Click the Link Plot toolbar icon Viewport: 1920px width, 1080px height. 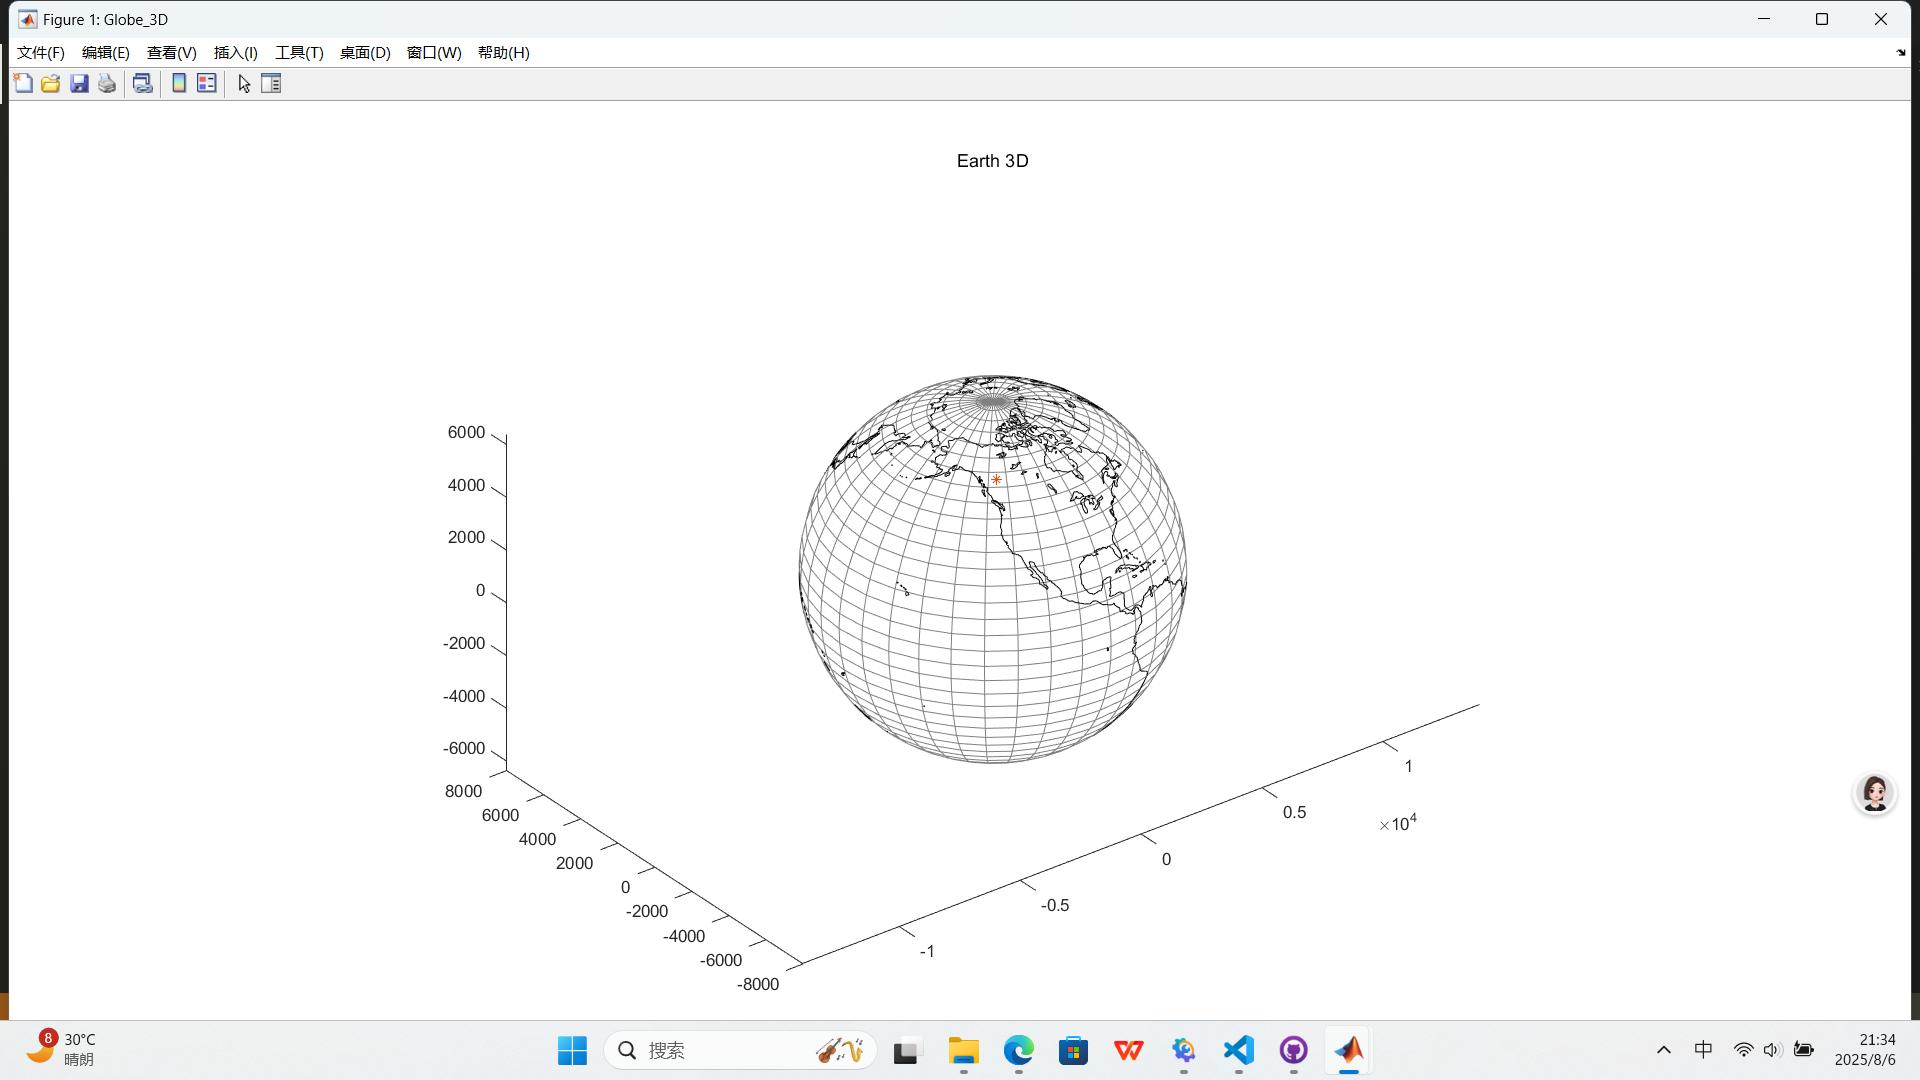143,84
